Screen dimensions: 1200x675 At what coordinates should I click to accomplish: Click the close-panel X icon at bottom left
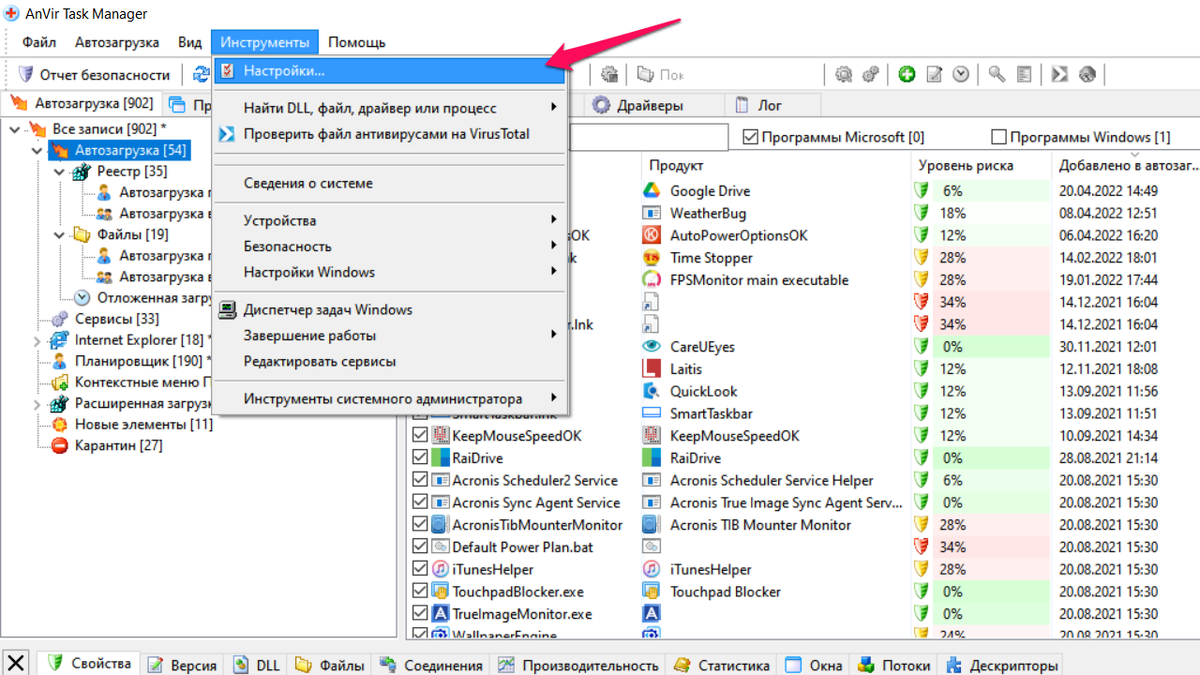pos(17,662)
